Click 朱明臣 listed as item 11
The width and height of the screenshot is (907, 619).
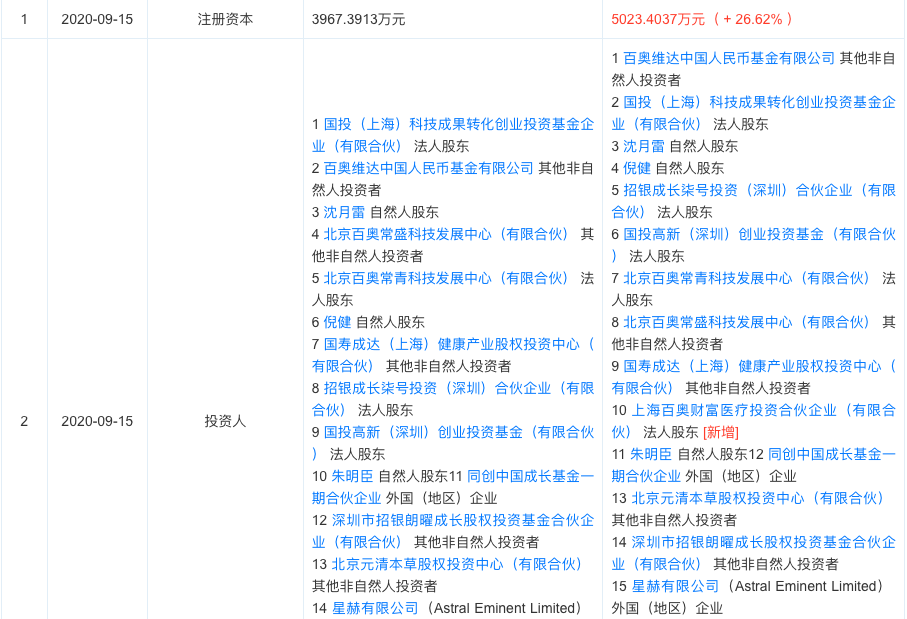[651, 454]
